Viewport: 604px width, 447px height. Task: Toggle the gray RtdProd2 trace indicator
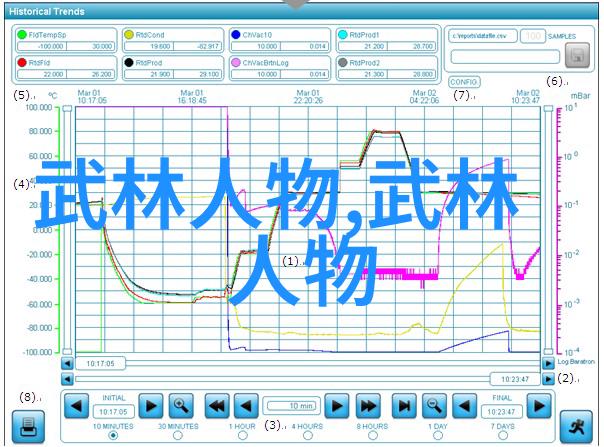click(342, 62)
